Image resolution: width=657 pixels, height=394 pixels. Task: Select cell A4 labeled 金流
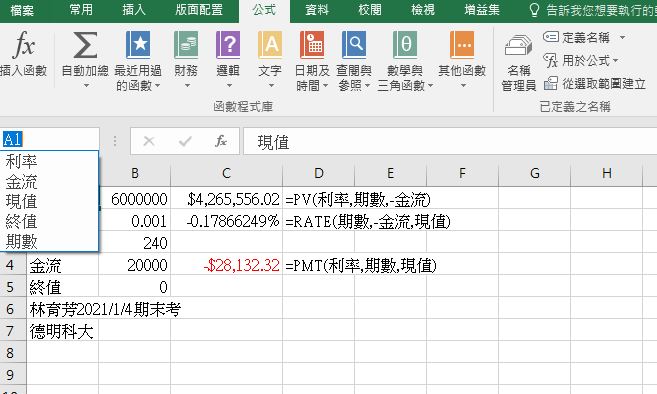click(63, 265)
